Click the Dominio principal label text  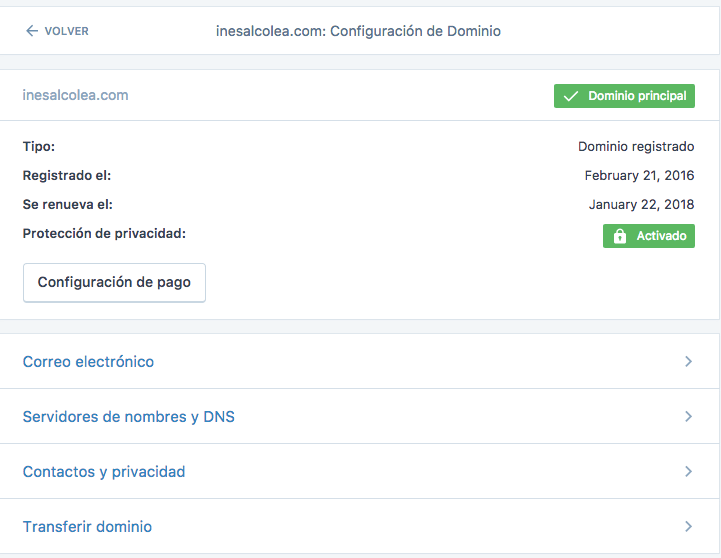click(637, 96)
